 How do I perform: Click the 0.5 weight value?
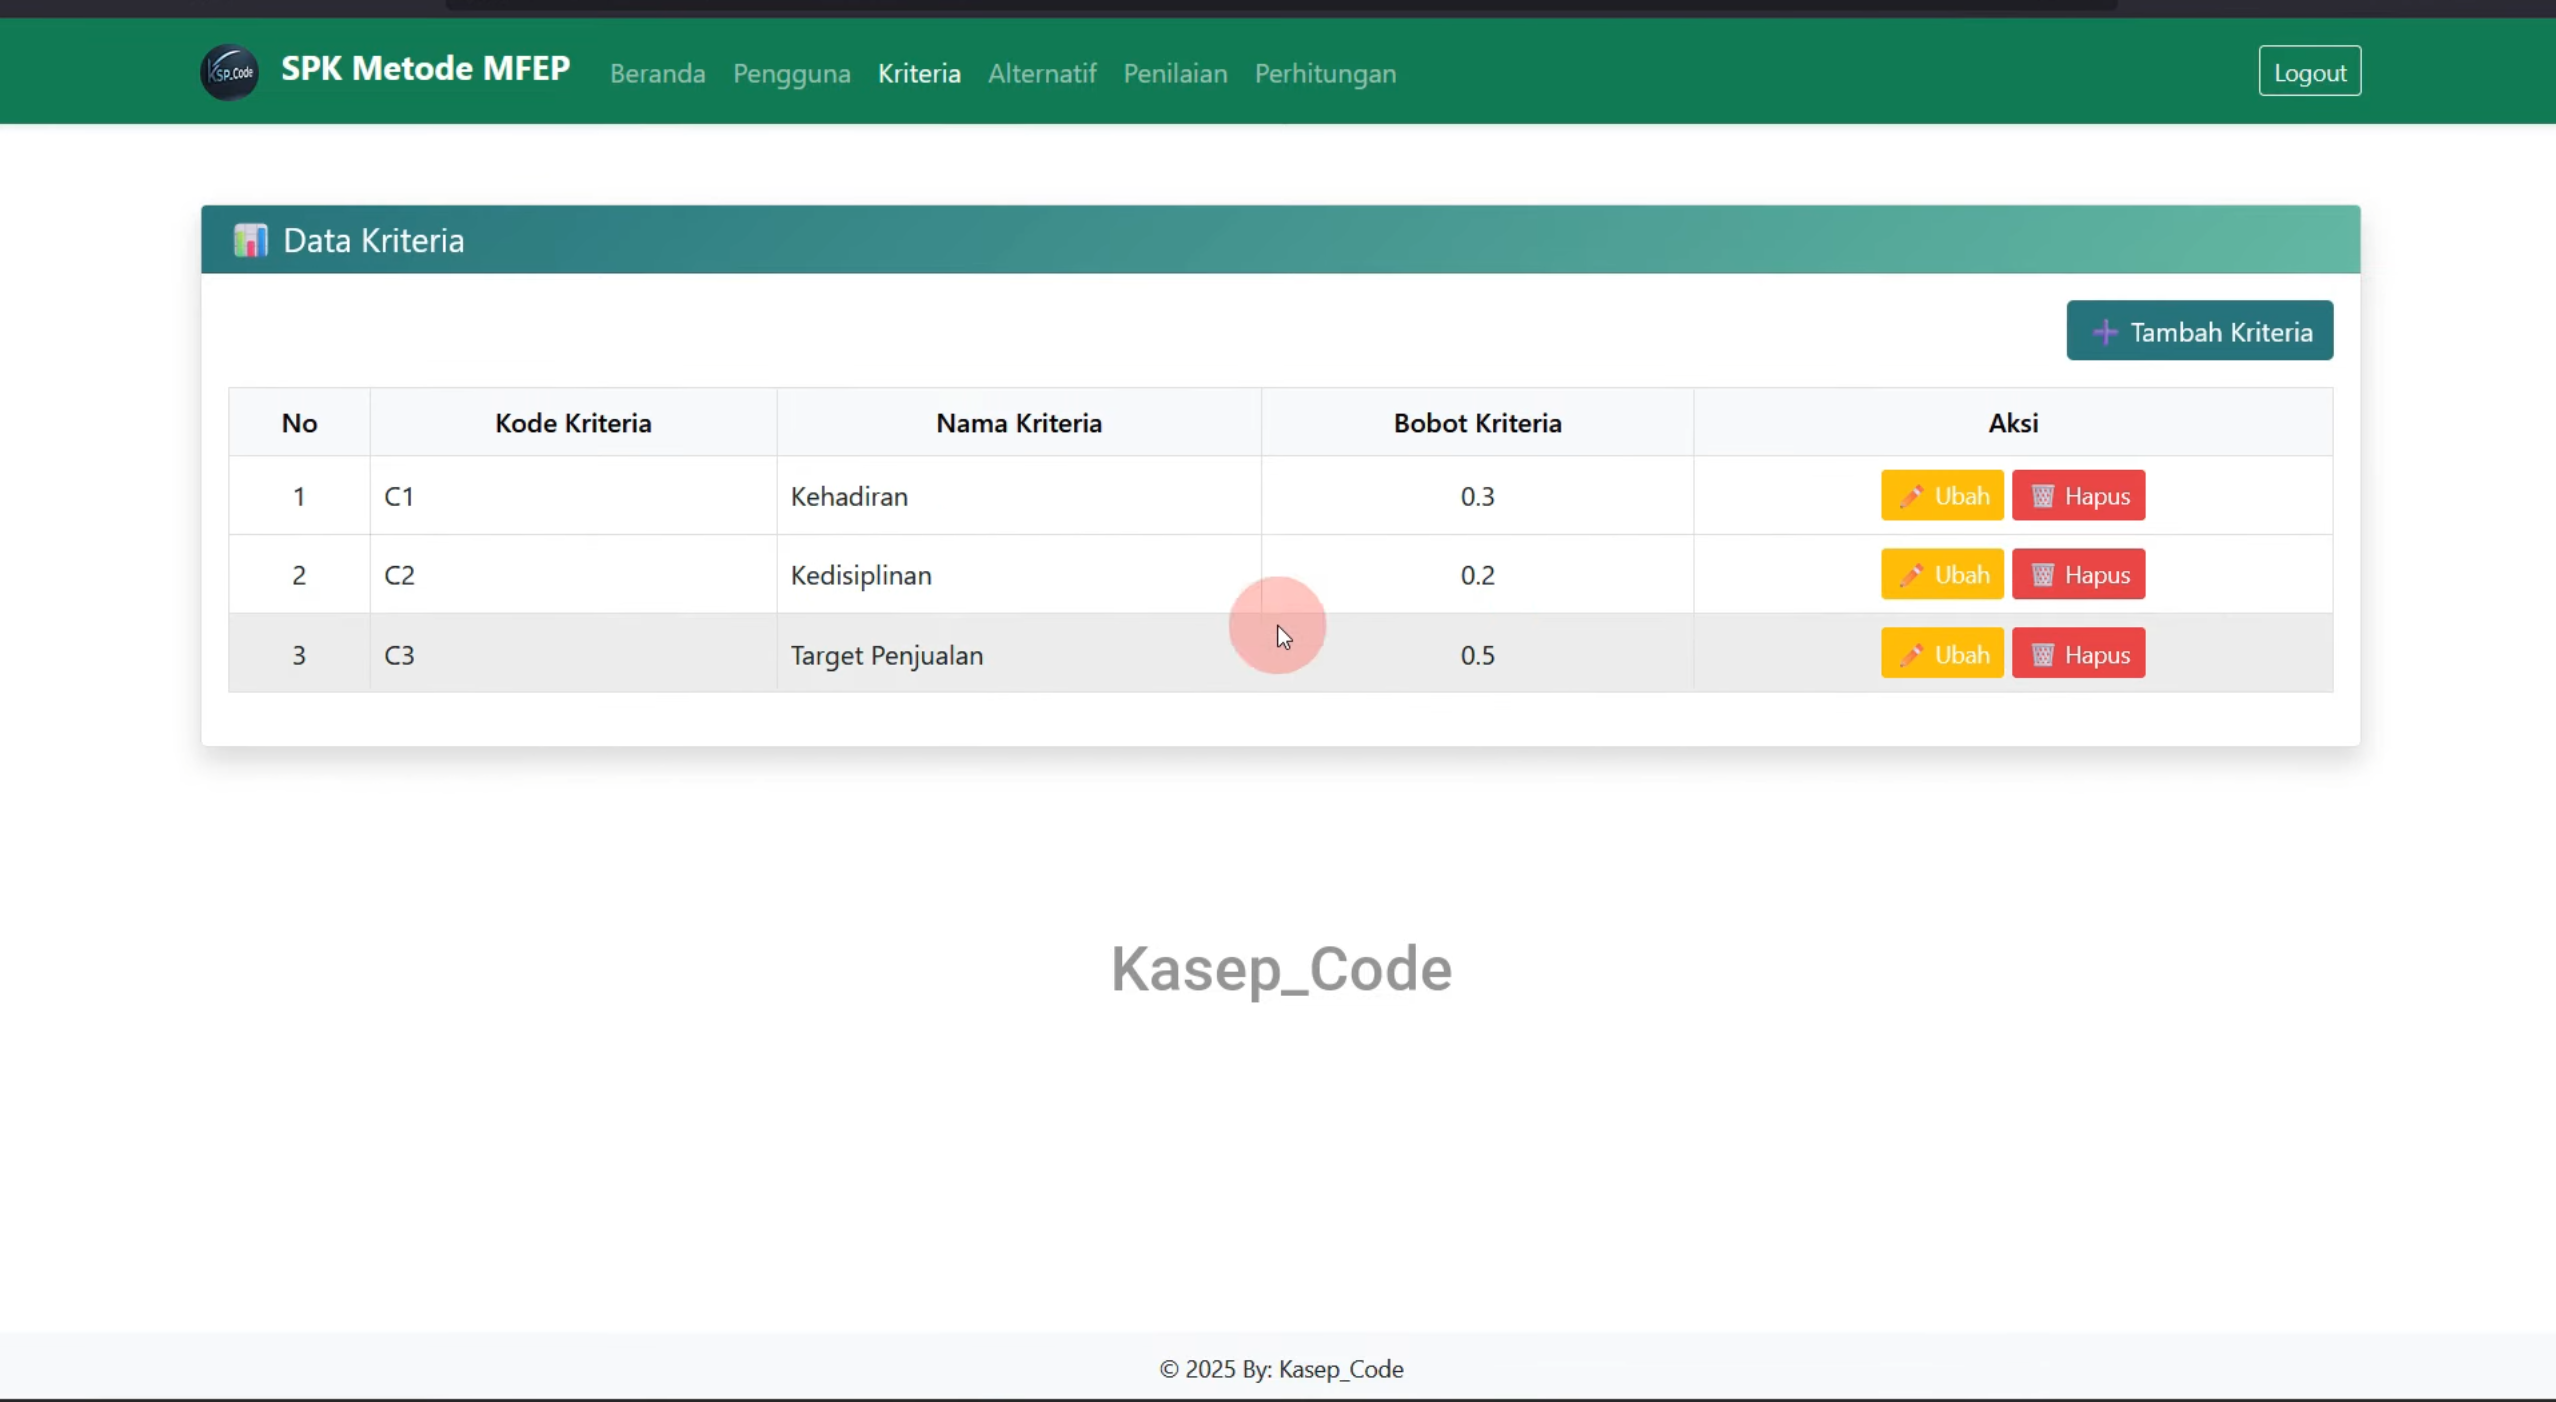pyautogui.click(x=1477, y=655)
